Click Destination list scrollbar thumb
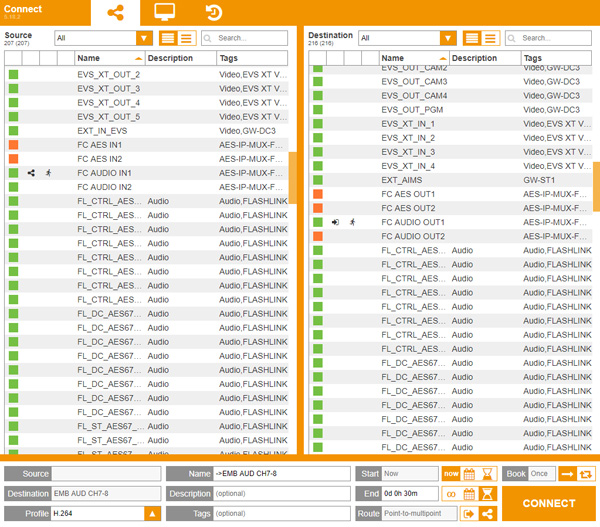This screenshot has height=527, width=600. [597, 186]
